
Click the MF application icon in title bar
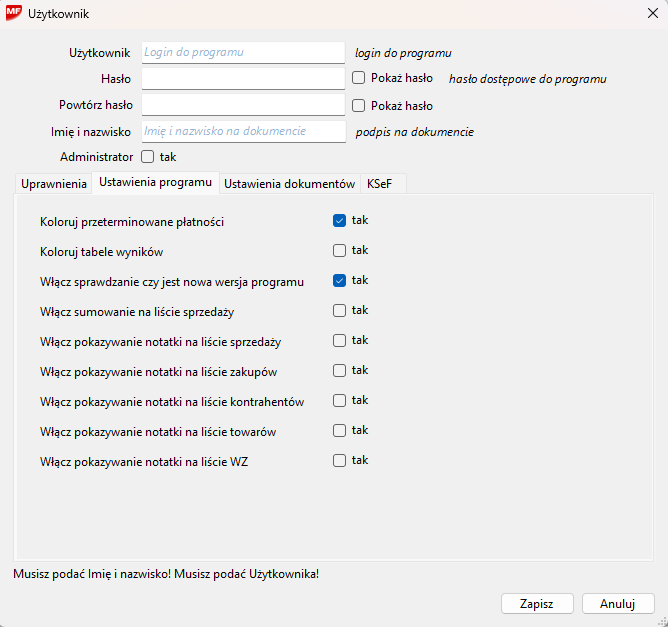tap(15, 14)
